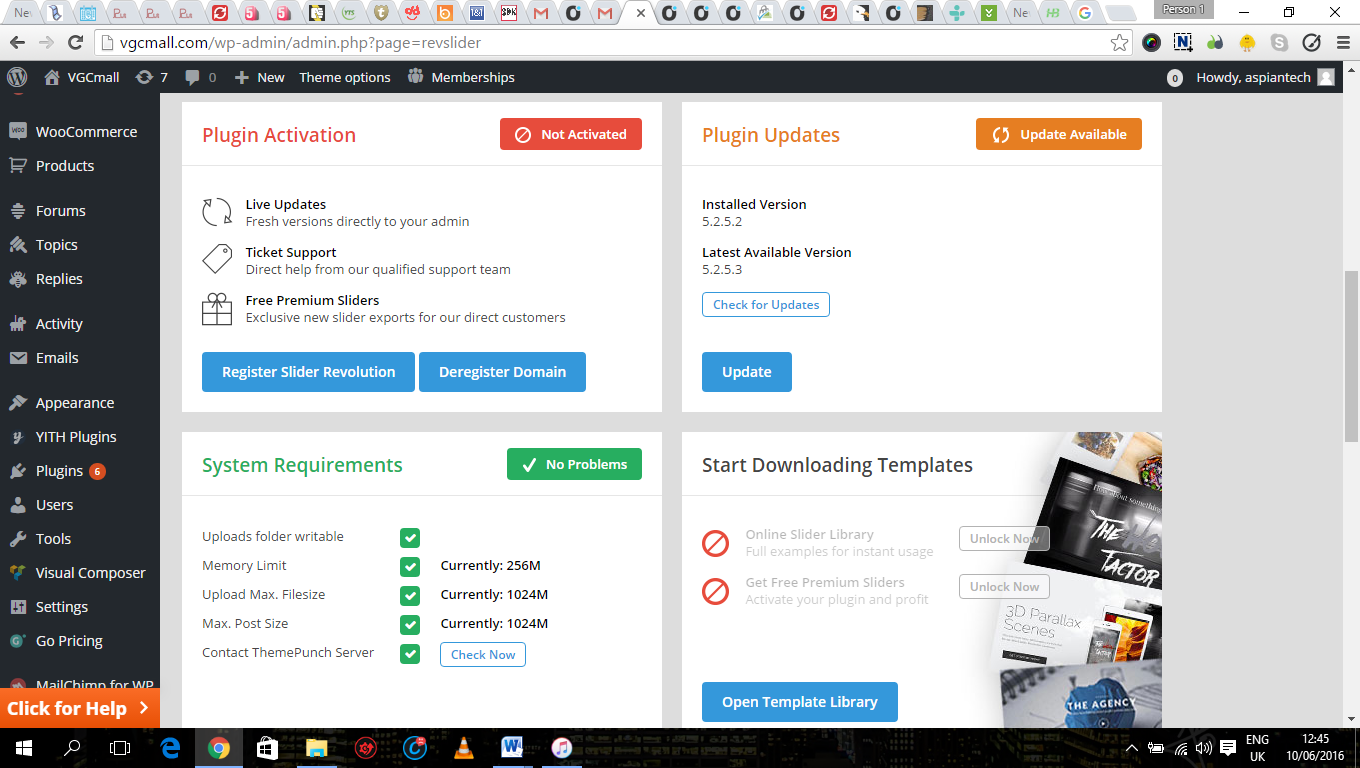Open Theme options in admin bar
Viewport: 1360px width, 768px height.
coord(345,77)
